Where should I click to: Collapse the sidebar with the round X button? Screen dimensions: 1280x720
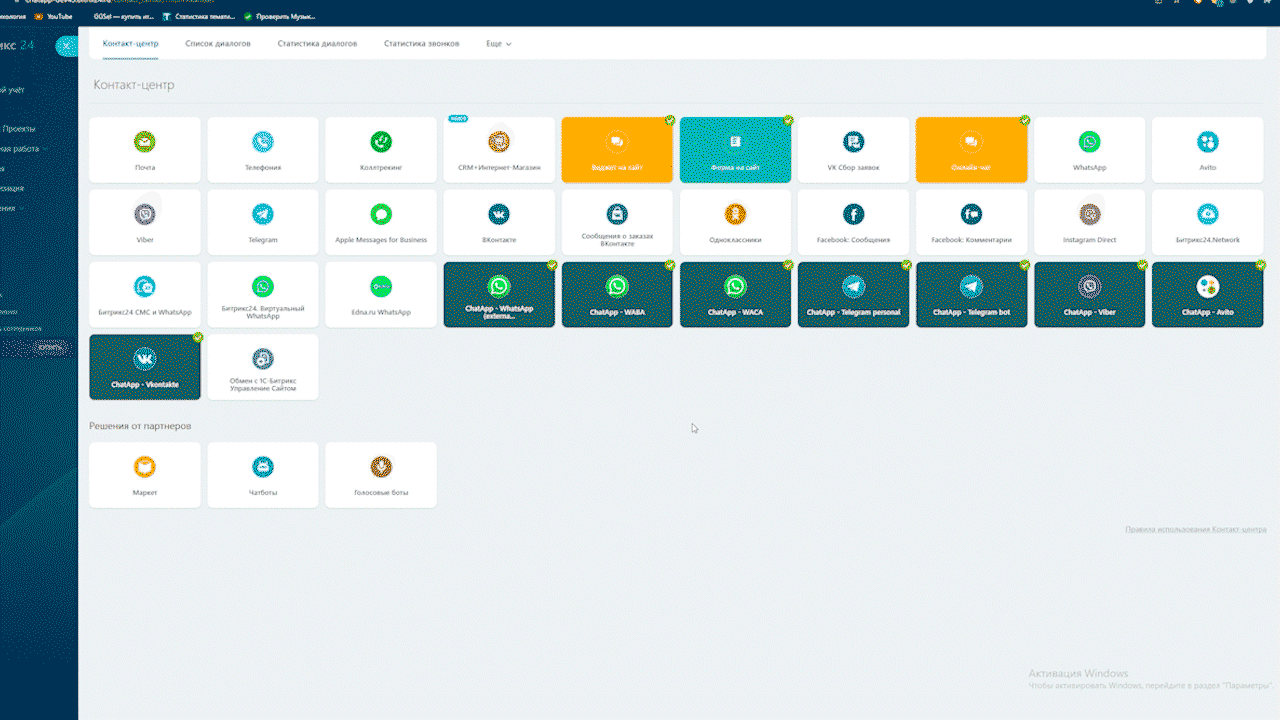pyautogui.click(x=66, y=46)
